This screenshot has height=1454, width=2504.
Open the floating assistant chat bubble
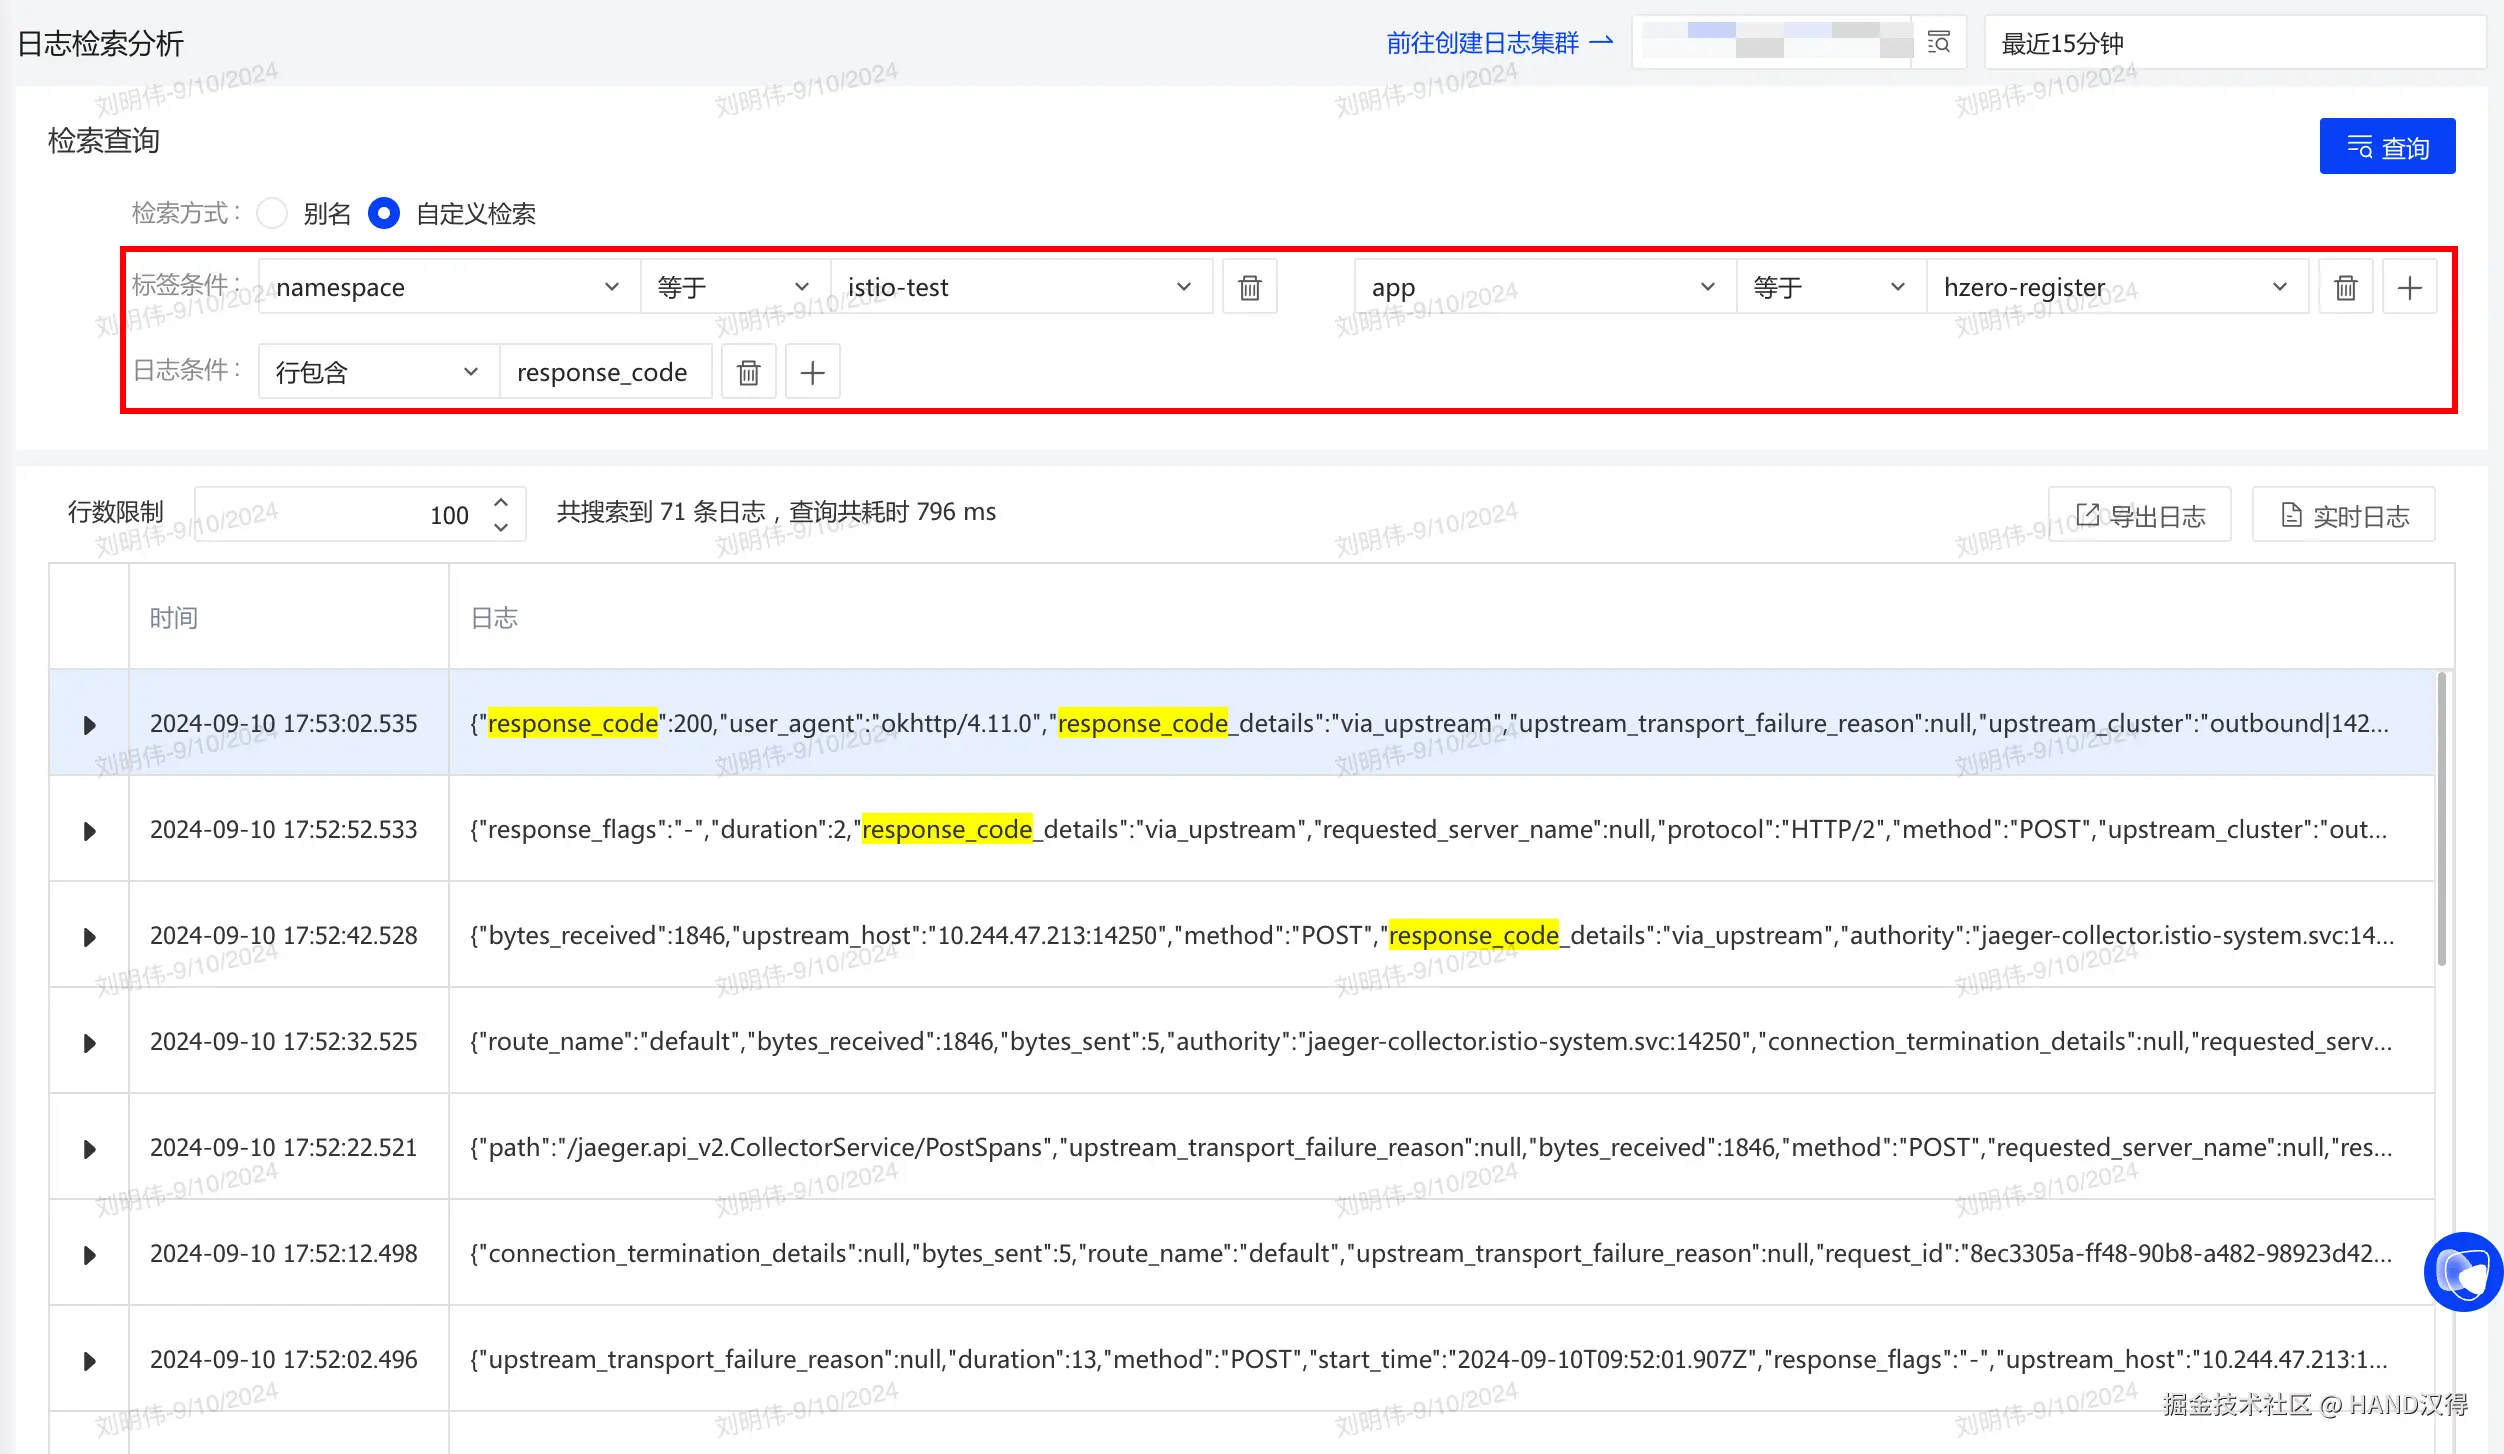coord(2462,1272)
